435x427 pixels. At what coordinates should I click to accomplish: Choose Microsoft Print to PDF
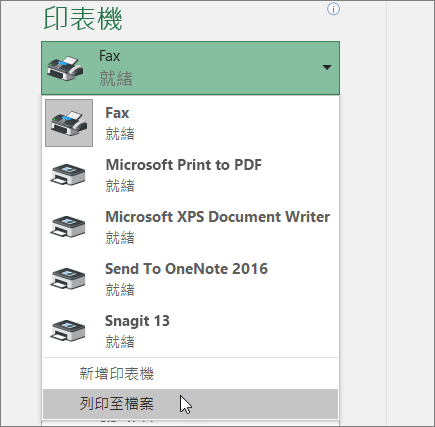tap(184, 165)
